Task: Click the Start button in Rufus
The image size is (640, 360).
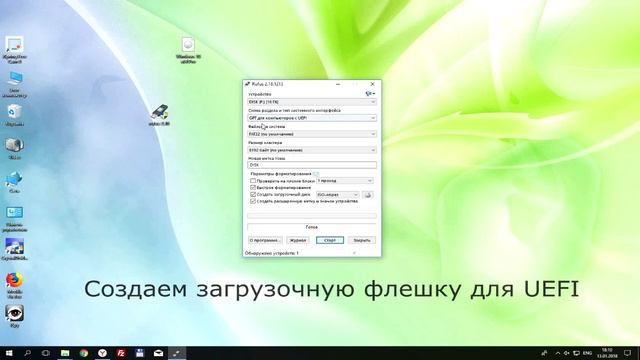Action: coord(330,240)
